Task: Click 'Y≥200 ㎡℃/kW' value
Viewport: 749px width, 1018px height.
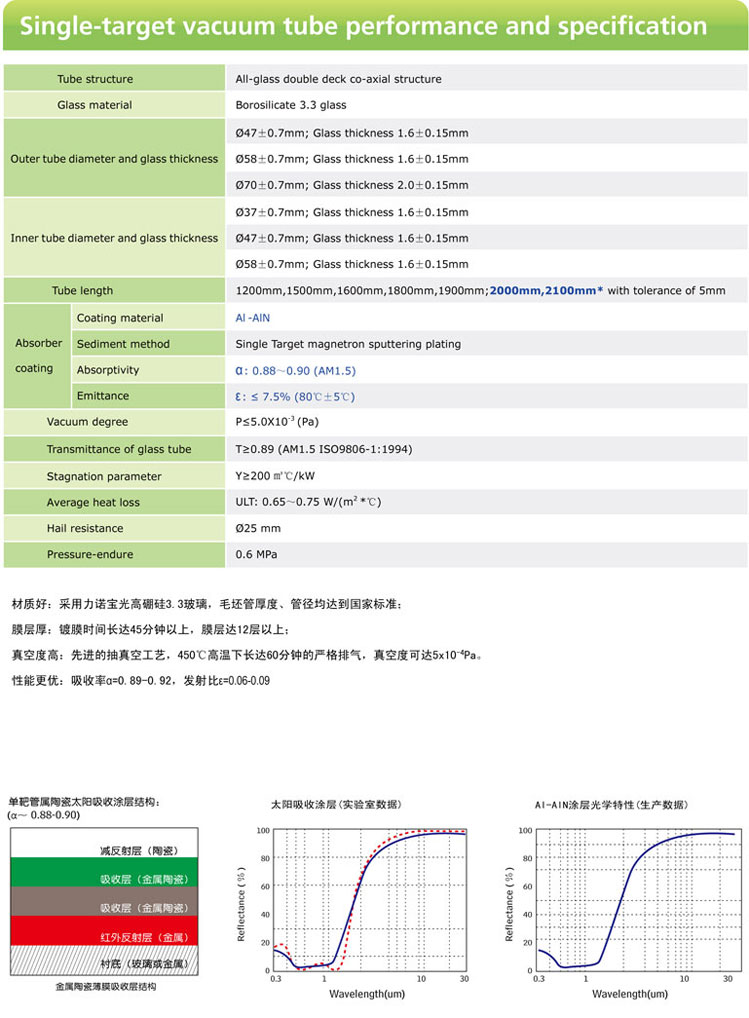Action: 275,475
